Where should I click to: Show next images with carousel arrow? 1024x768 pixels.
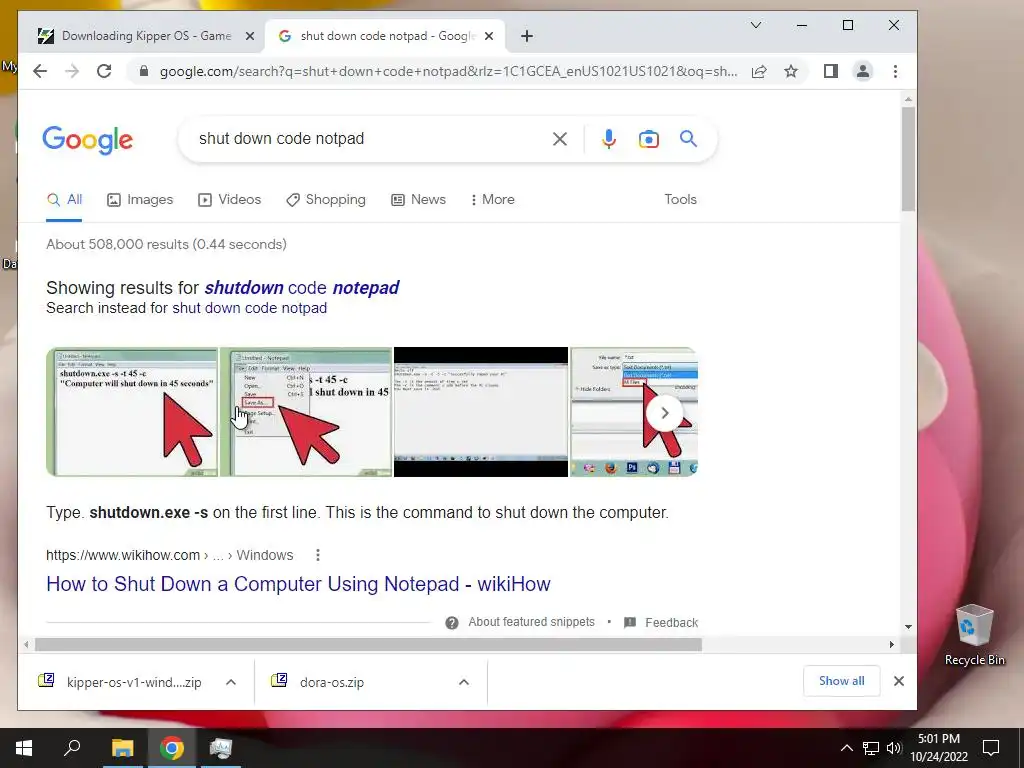point(664,413)
